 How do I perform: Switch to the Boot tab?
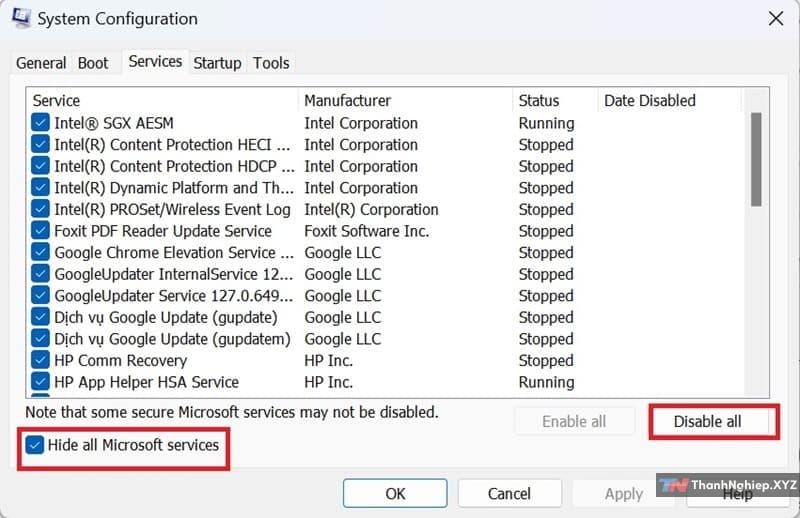click(x=93, y=63)
